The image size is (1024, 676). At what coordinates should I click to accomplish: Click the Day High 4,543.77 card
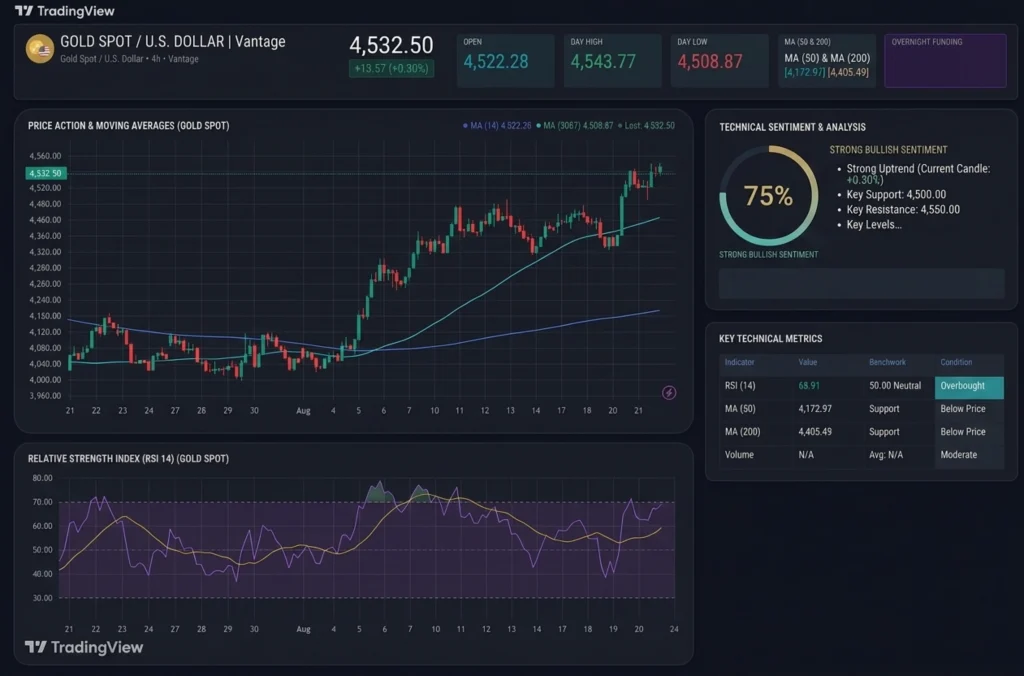[x=613, y=60]
